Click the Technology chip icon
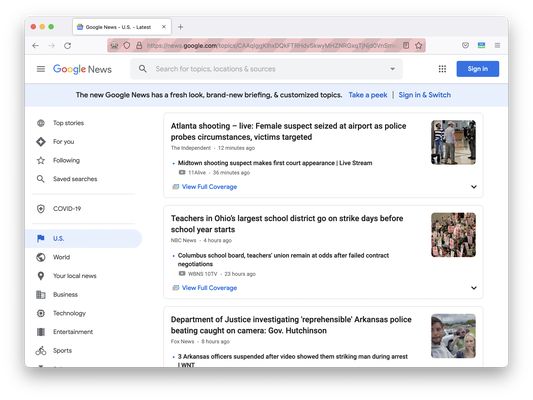 pos(41,313)
